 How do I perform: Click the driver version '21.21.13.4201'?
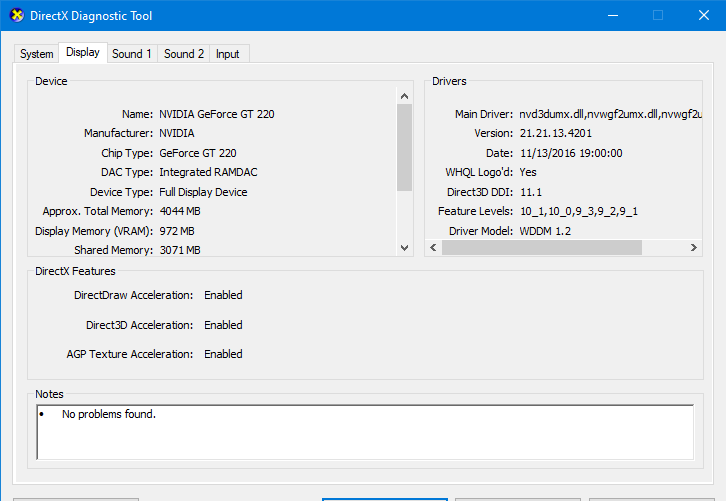pyautogui.click(x=556, y=133)
